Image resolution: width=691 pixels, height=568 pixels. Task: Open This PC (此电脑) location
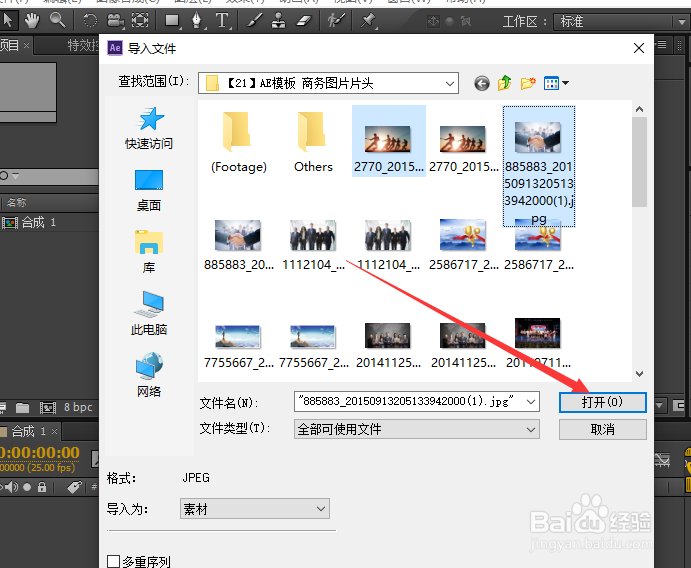pyautogui.click(x=149, y=314)
